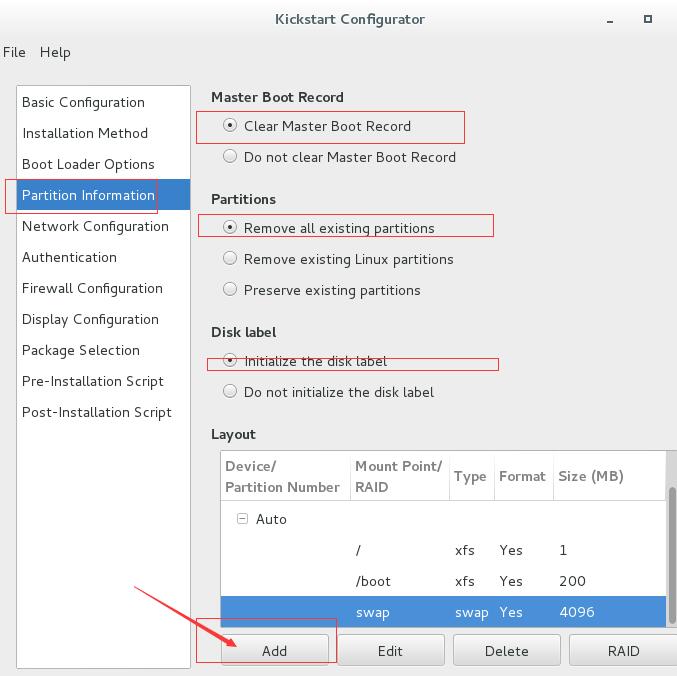Select the /boot partition row
This screenshot has height=676, width=677.
point(443,581)
